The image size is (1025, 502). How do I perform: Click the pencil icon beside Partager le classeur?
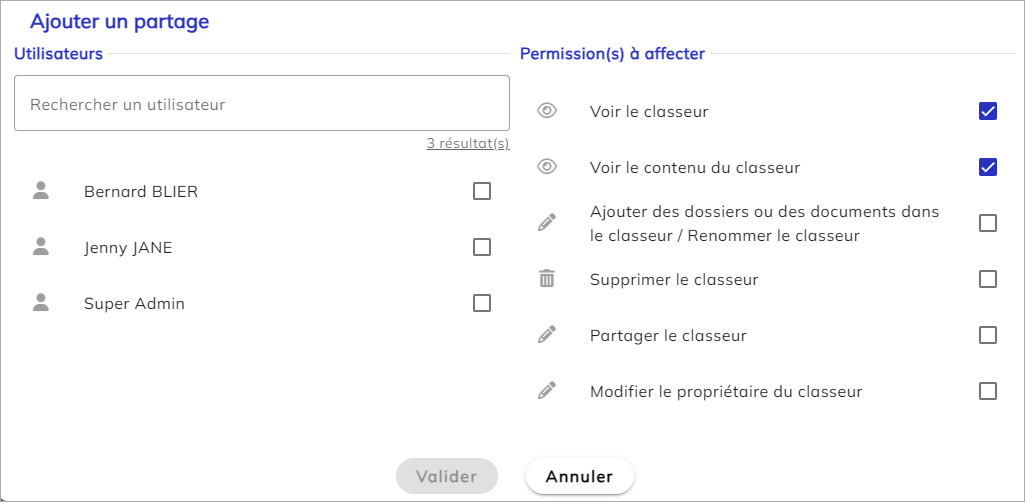546,335
